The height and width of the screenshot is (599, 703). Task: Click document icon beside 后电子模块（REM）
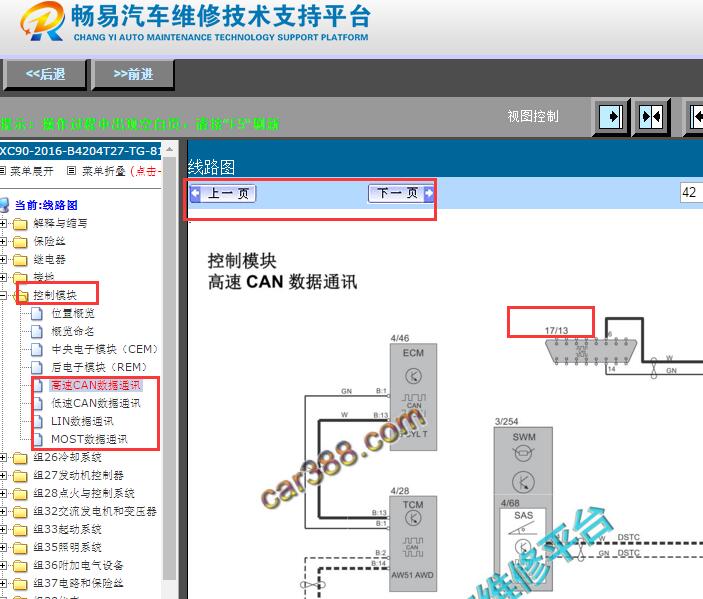pyautogui.click(x=38, y=367)
